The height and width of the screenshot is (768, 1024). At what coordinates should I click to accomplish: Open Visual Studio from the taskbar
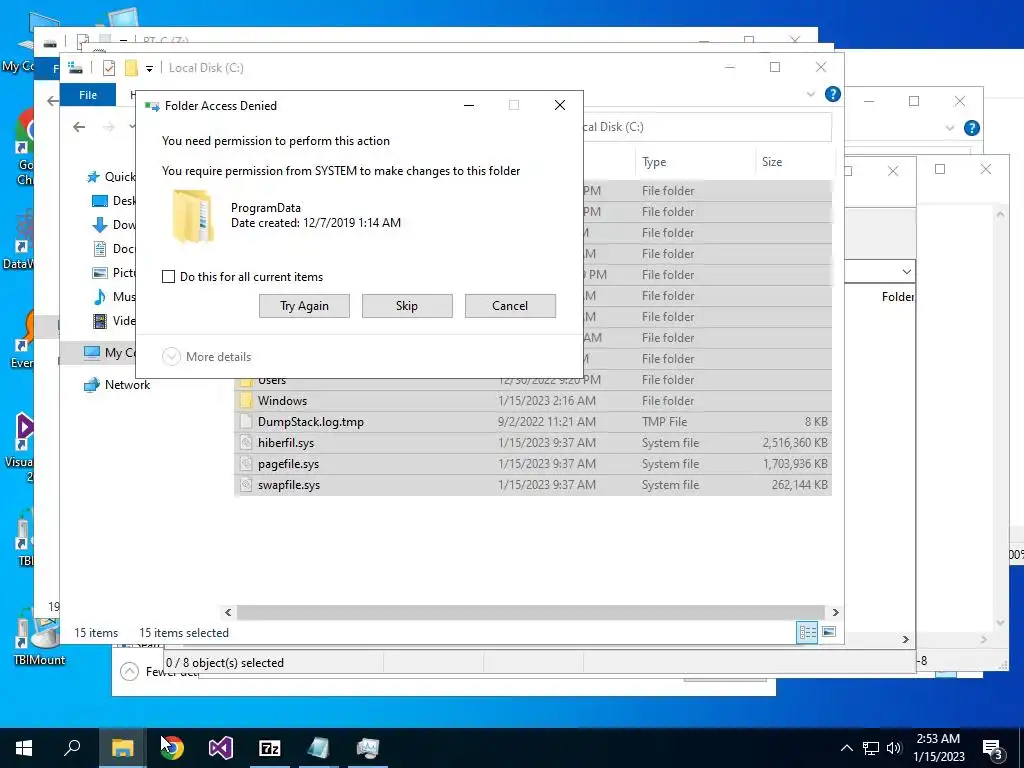tap(221, 748)
